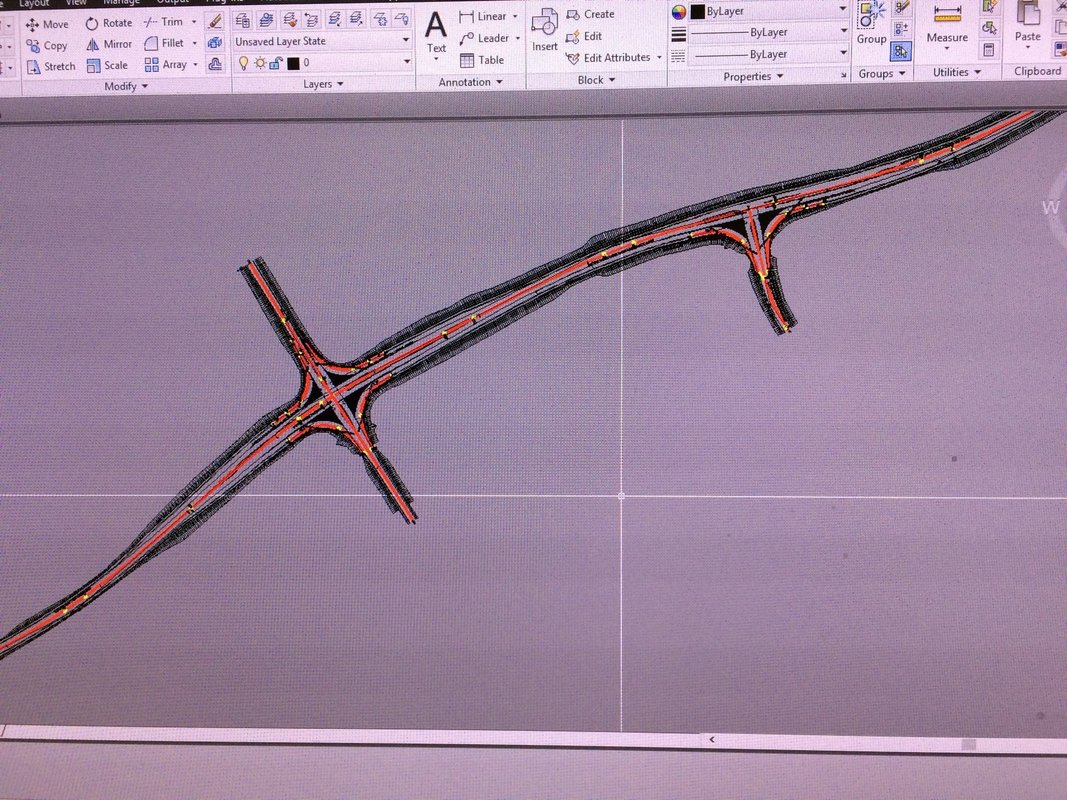Image resolution: width=1067 pixels, height=800 pixels.
Task: Toggle the layer lock padlock
Action: point(276,63)
